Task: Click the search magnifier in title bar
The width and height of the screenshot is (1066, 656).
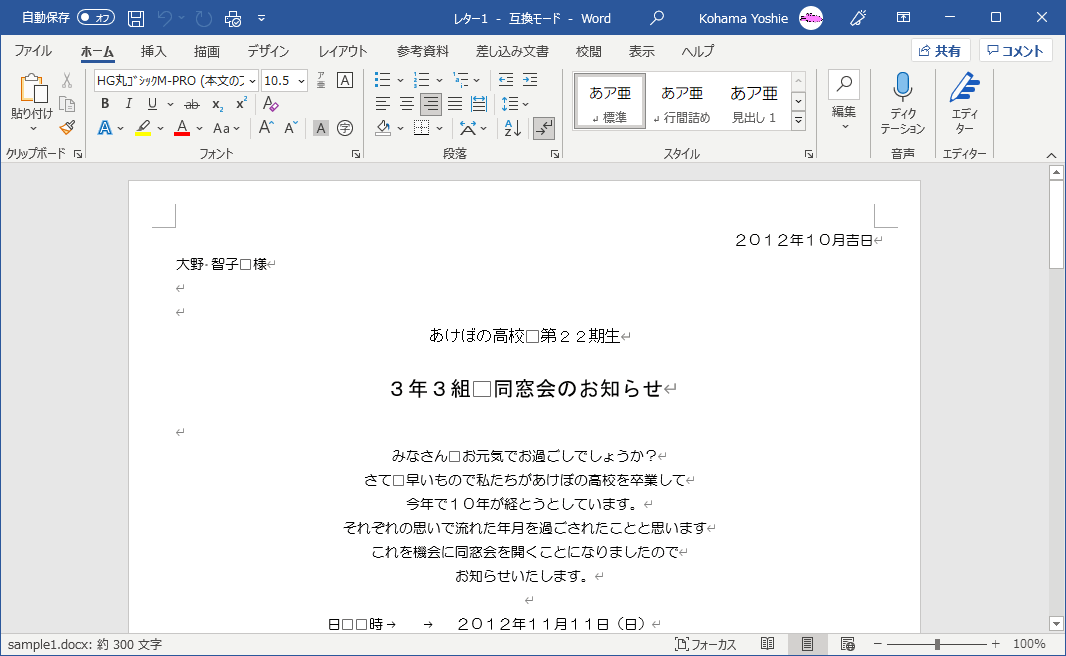Action: point(657,18)
